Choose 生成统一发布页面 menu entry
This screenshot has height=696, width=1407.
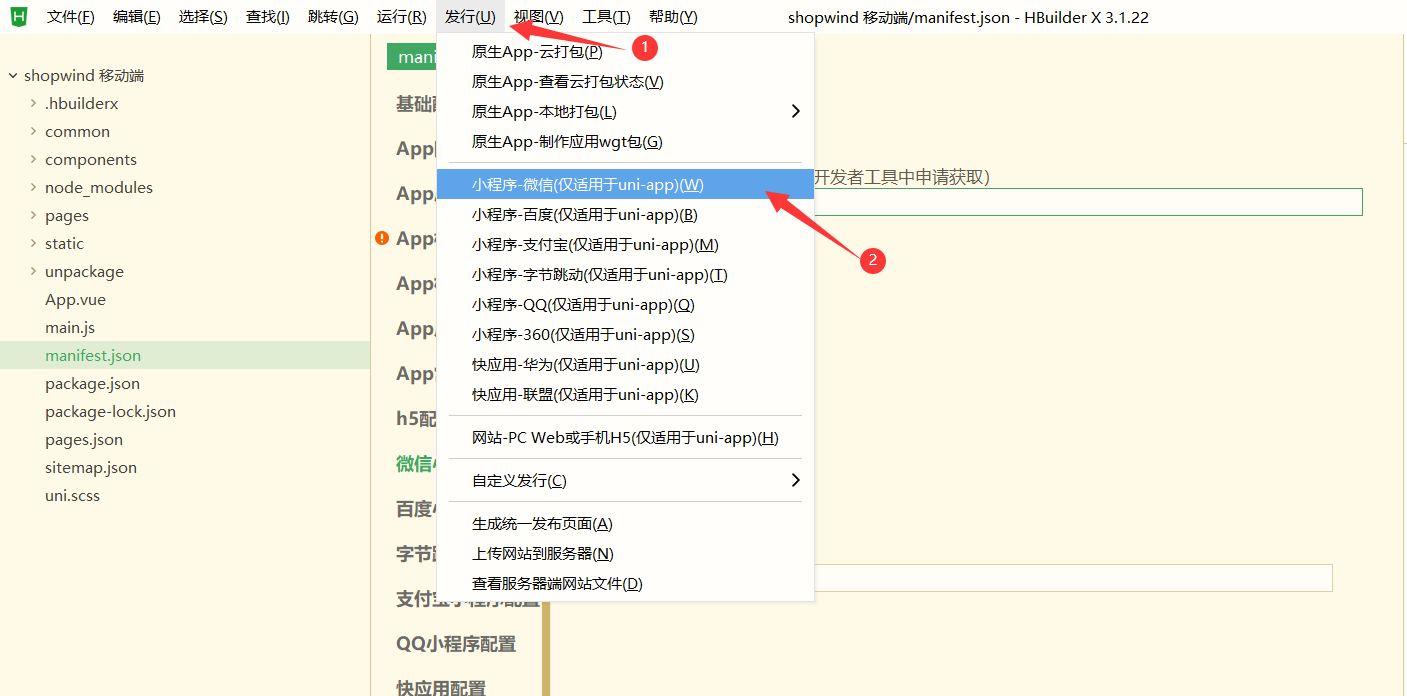pyautogui.click(x=626, y=523)
